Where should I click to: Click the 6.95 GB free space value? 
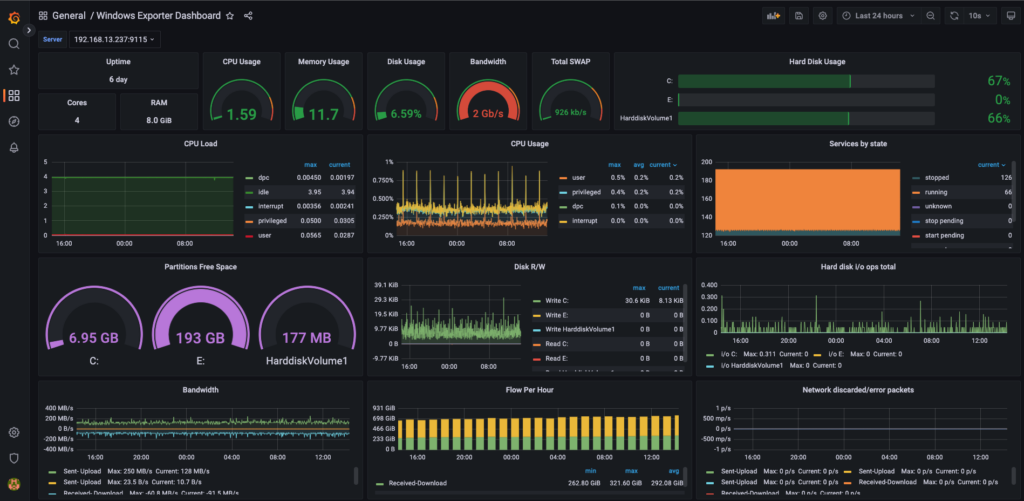point(94,338)
